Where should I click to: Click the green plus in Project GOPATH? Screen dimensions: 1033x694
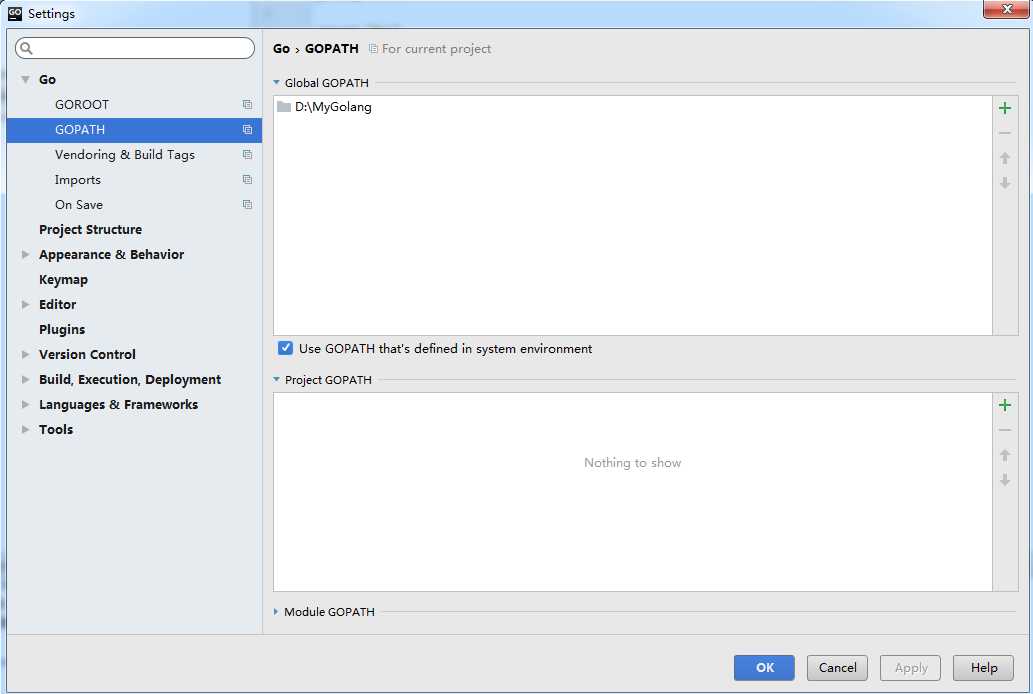[x=1005, y=405]
